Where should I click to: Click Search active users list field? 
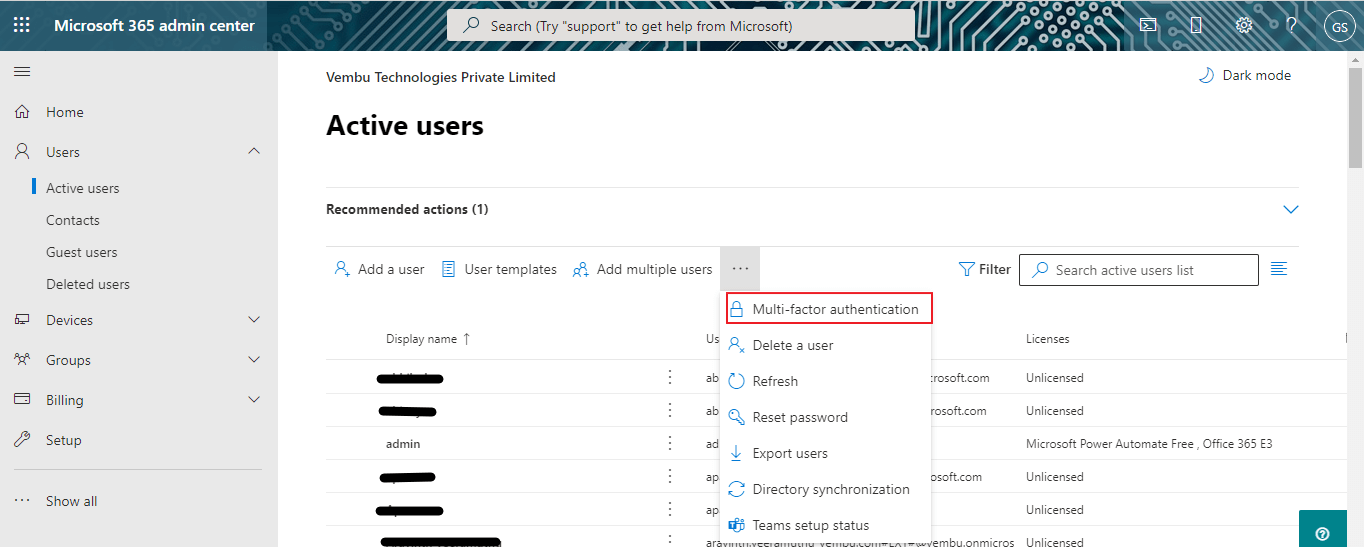coord(1139,270)
